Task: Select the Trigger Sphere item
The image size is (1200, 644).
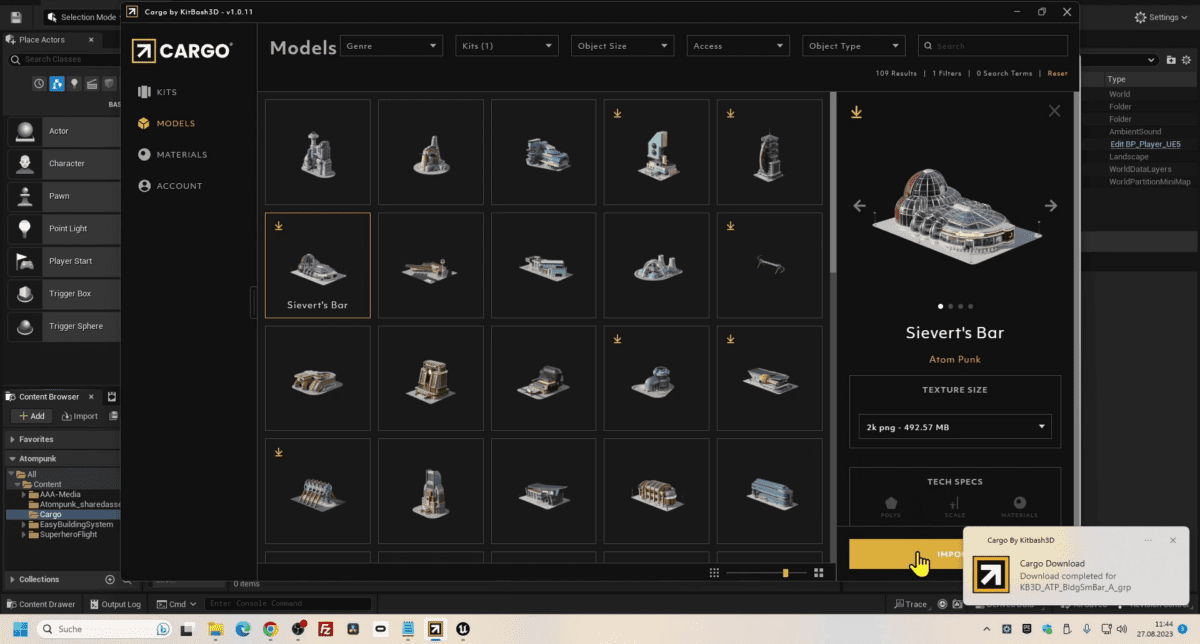Action: tap(64, 326)
